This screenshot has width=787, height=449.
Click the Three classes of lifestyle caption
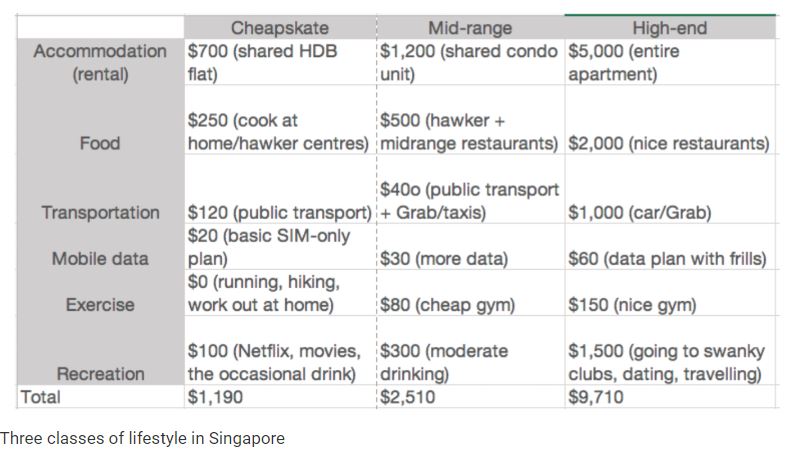[x=142, y=438]
